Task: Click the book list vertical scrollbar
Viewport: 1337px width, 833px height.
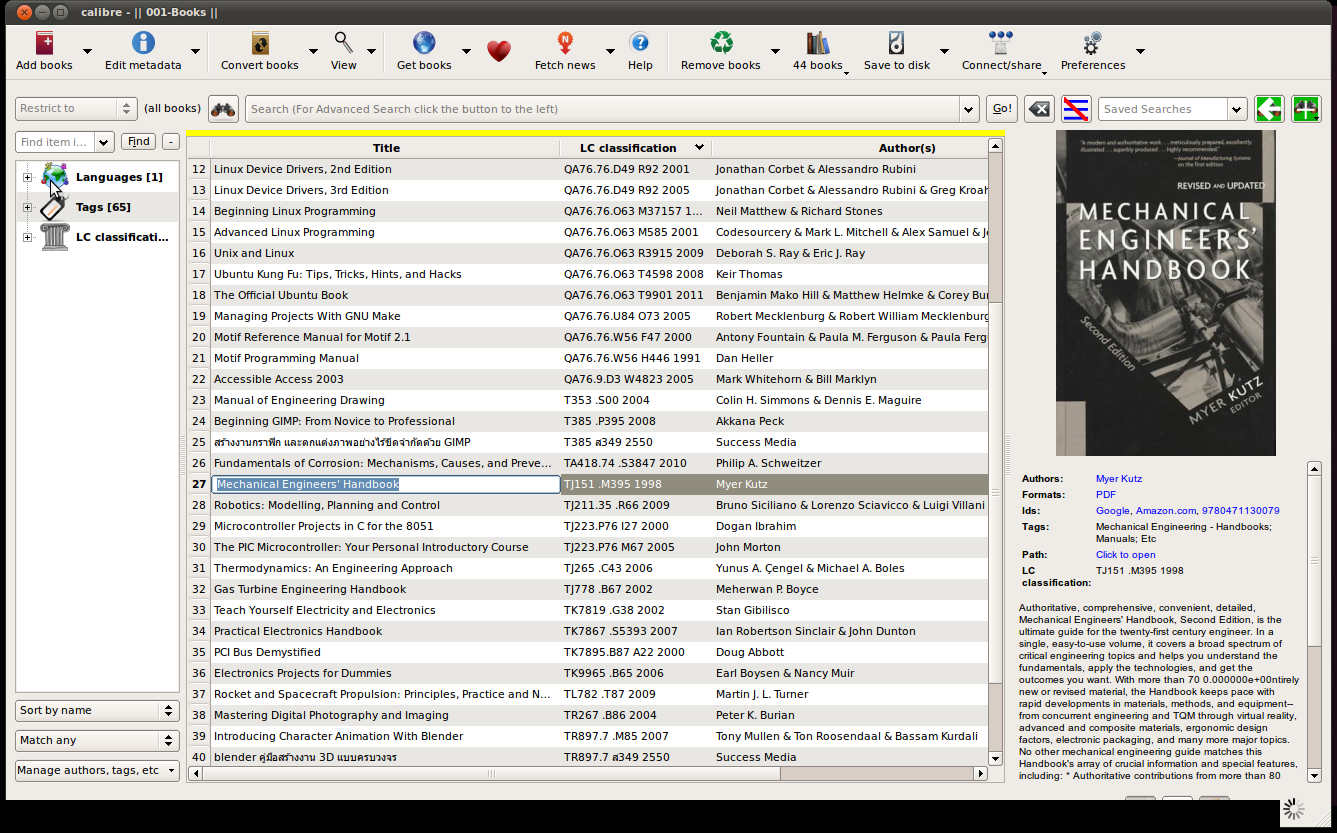Action: tap(995, 452)
